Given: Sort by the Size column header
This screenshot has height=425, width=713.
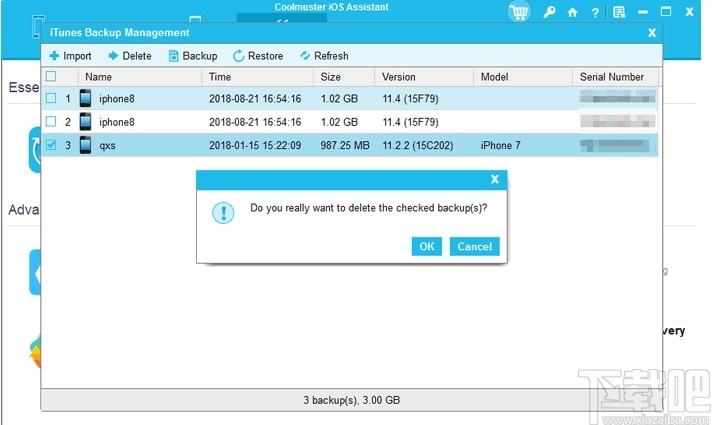Looking at the screenshot, I should [x=344, y=77].
